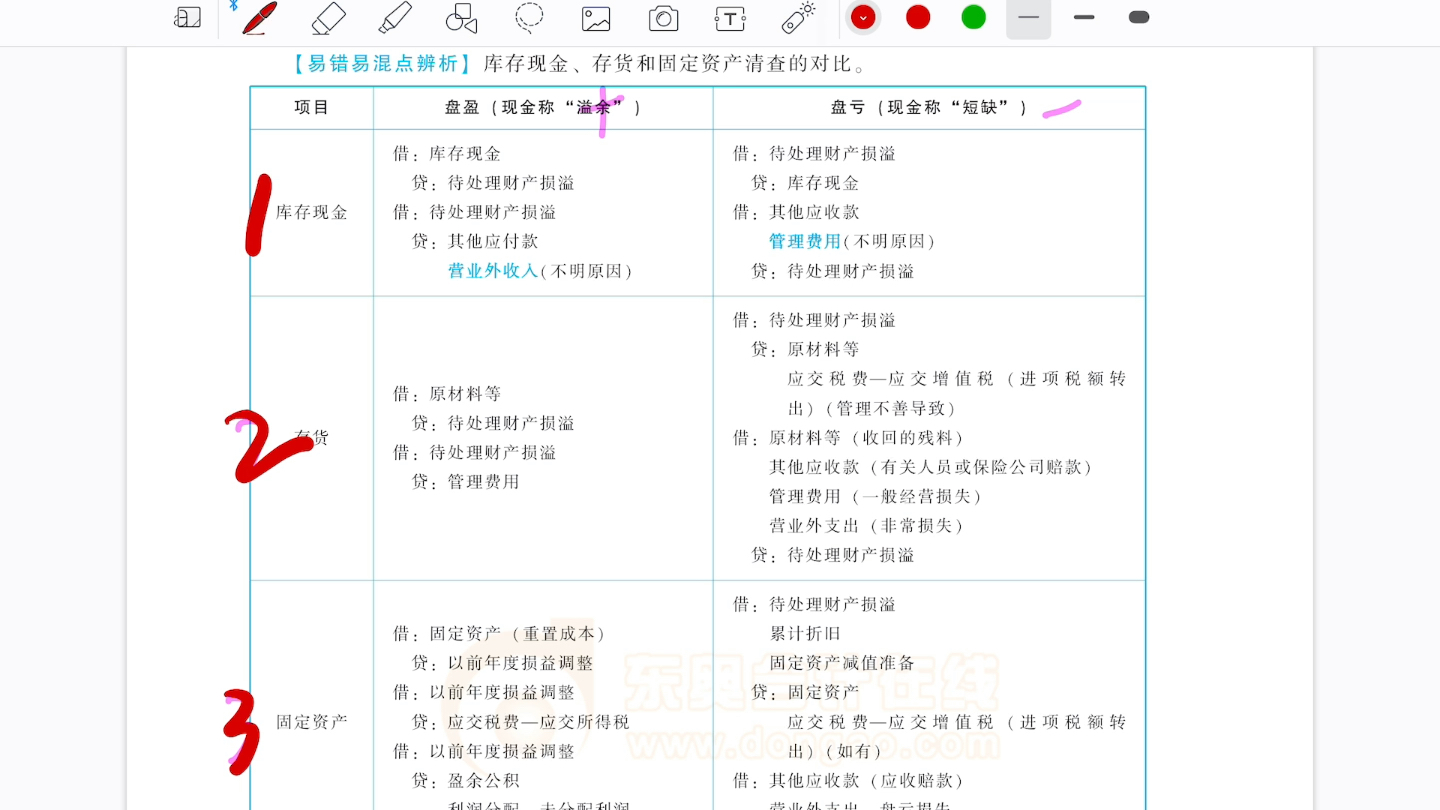
Task: Click '其他应收款（有关人员或保险公司赔款）' line
Action: (932, 467)
